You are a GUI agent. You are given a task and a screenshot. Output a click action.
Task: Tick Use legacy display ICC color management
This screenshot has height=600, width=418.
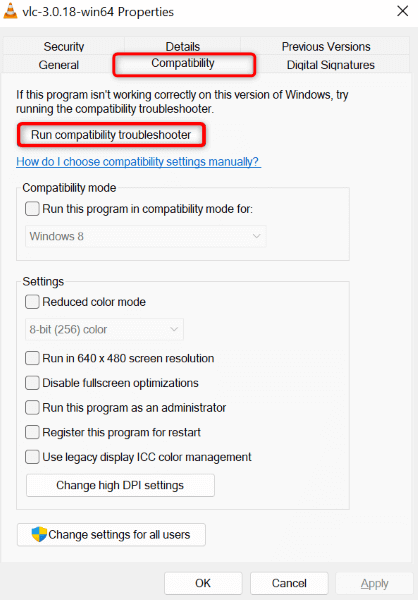32,457
